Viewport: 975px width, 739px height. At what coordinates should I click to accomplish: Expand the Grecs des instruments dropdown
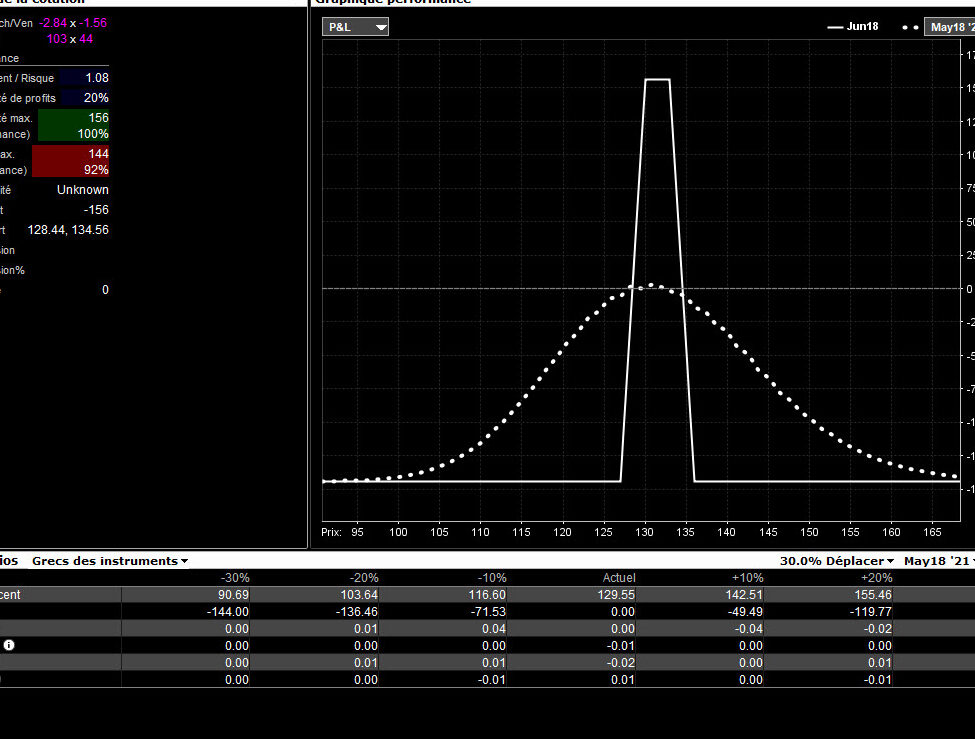(110, 561)
